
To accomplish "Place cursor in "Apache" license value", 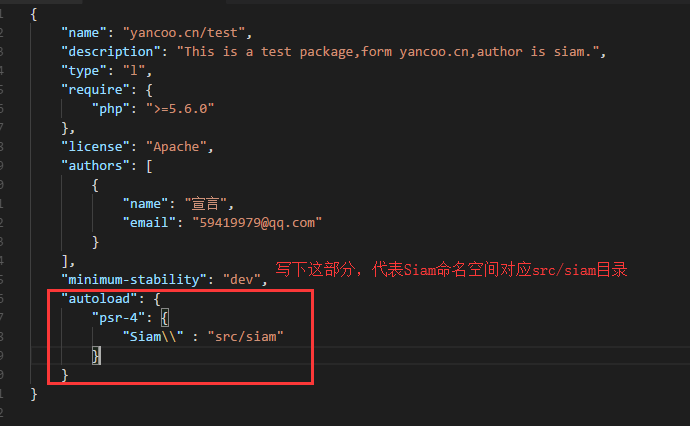I will point(176,147).
